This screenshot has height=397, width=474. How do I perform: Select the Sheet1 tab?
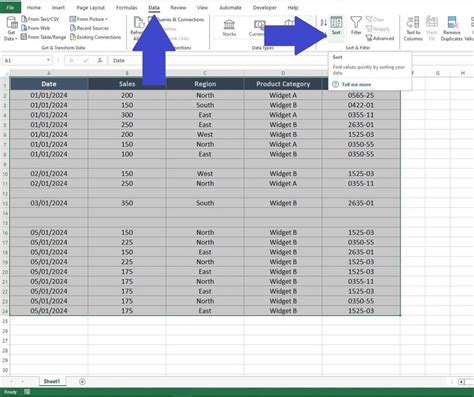[52, 381]
